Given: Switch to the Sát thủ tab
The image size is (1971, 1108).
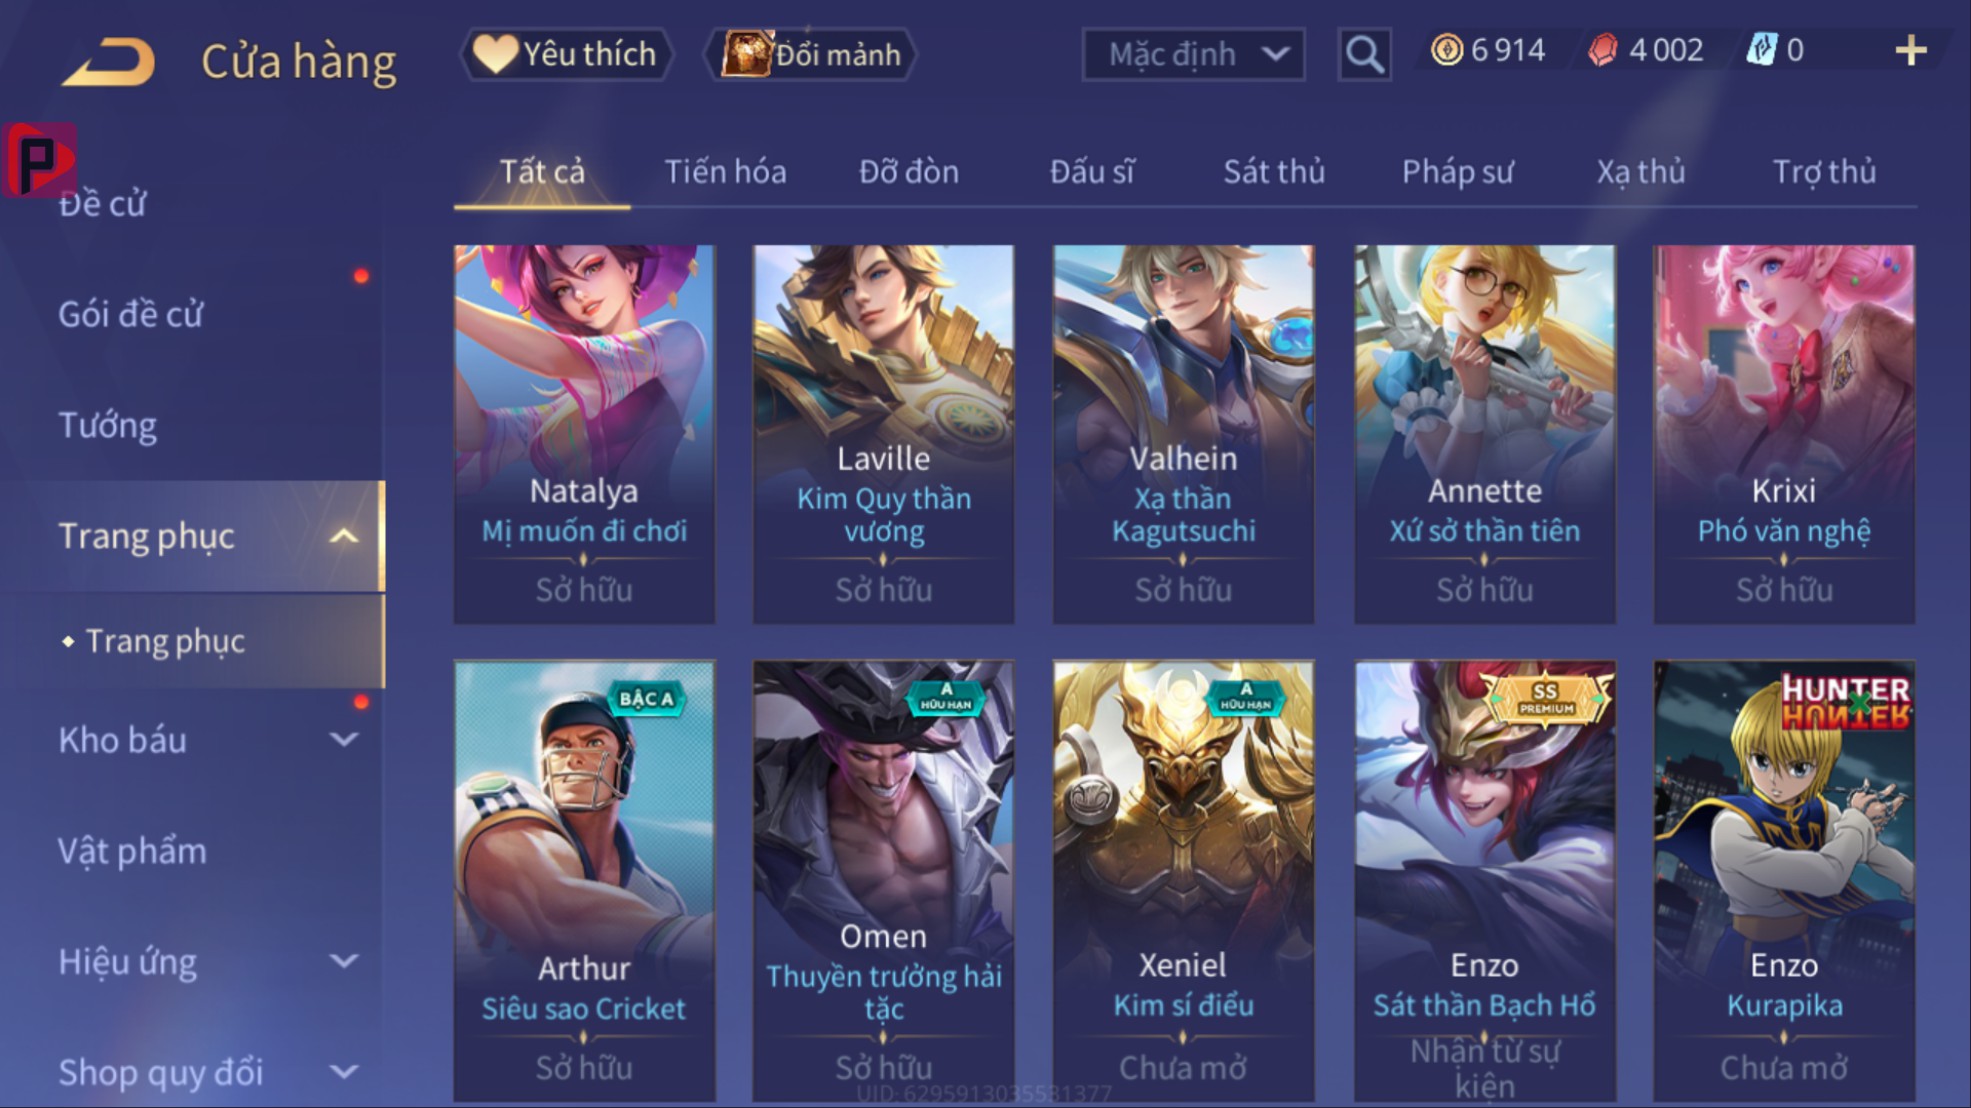Looking at the screenshot, I should click(1274, 172).
